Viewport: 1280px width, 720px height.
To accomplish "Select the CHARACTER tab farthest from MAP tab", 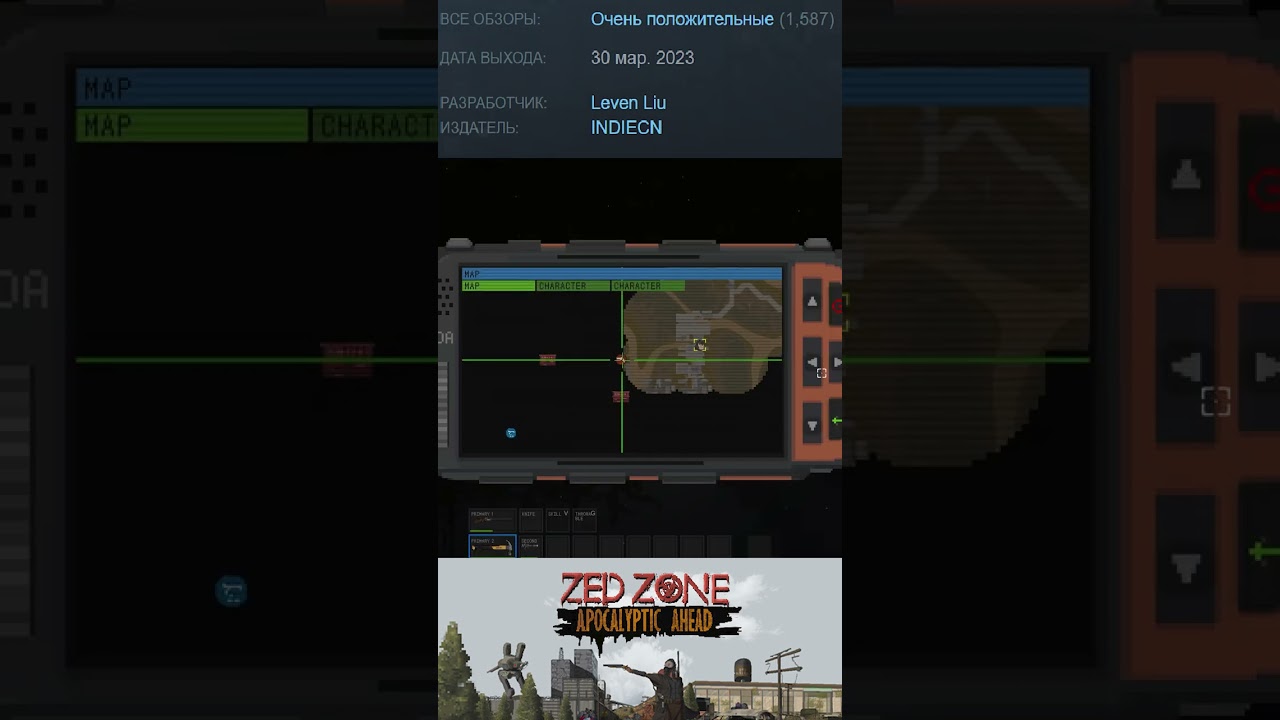I will pyautogui.click(x=648, y=286).
